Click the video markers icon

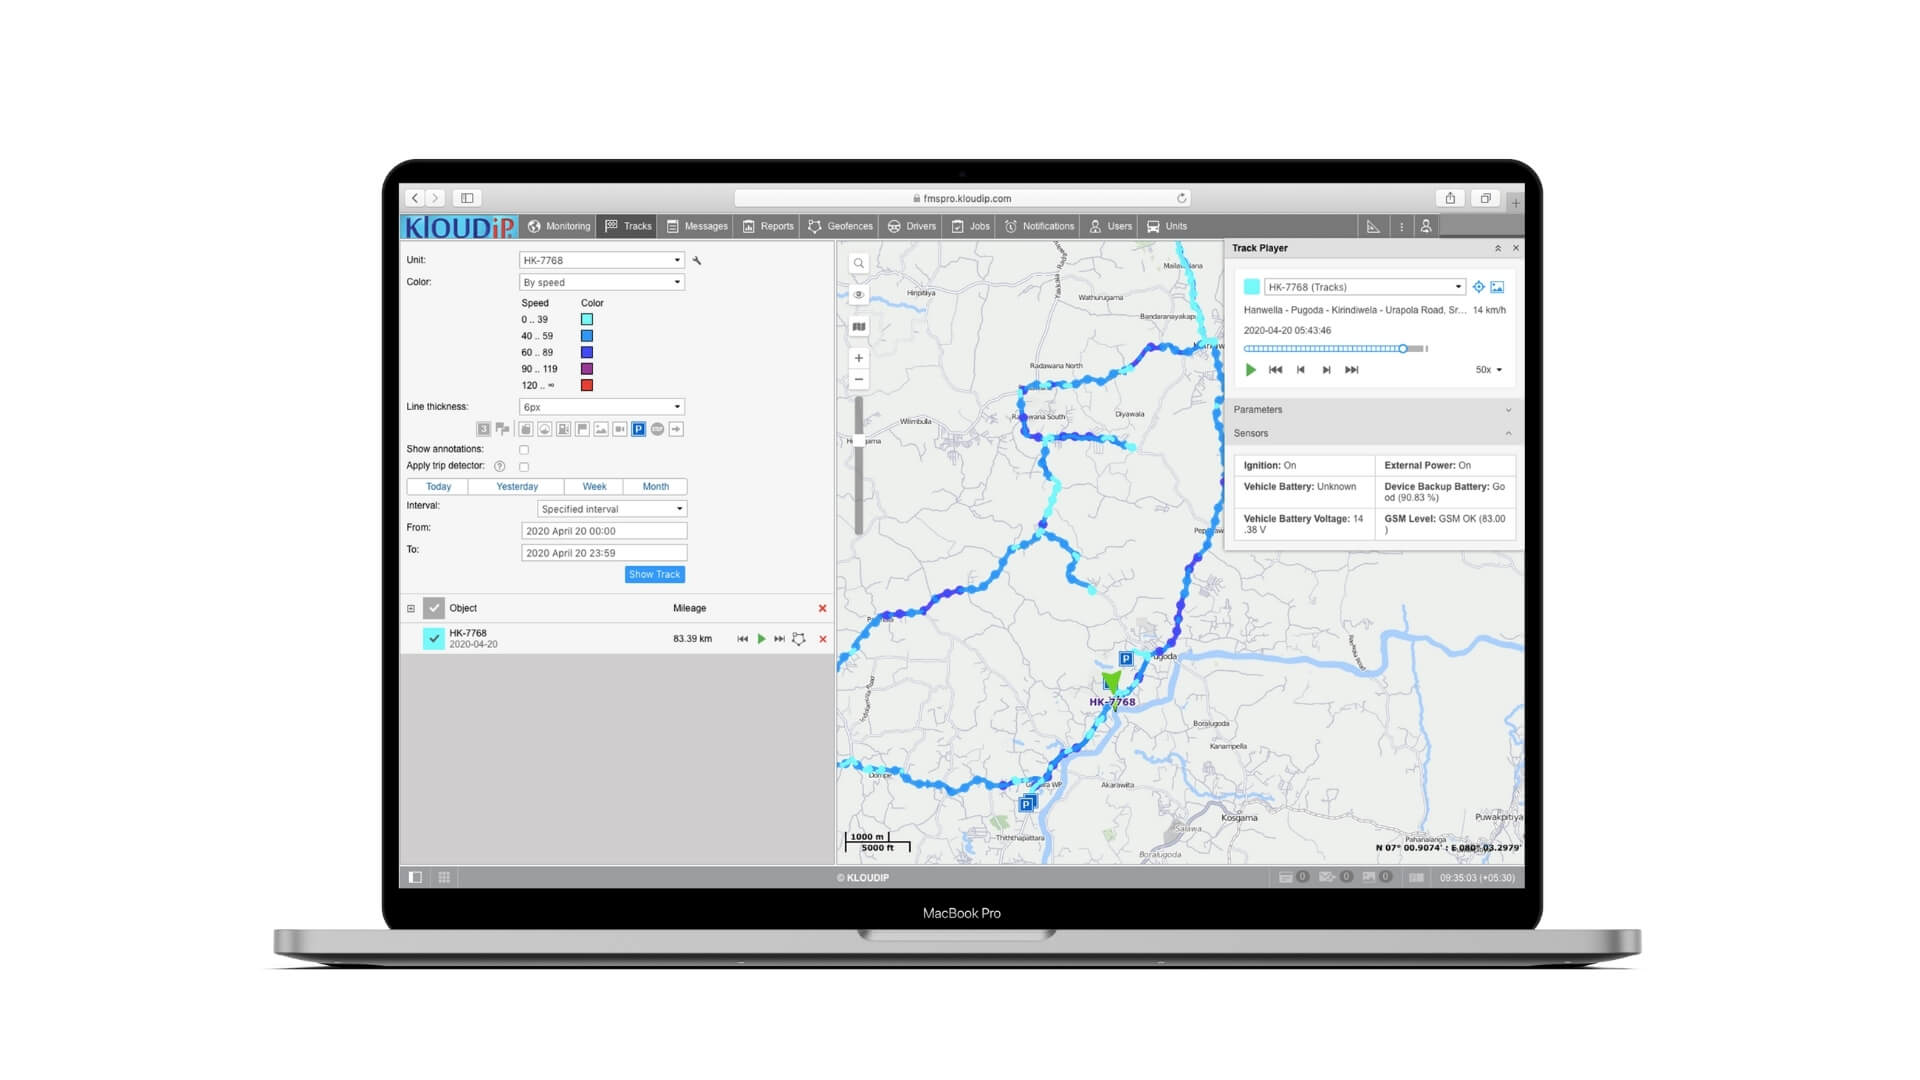click(620, 429)
